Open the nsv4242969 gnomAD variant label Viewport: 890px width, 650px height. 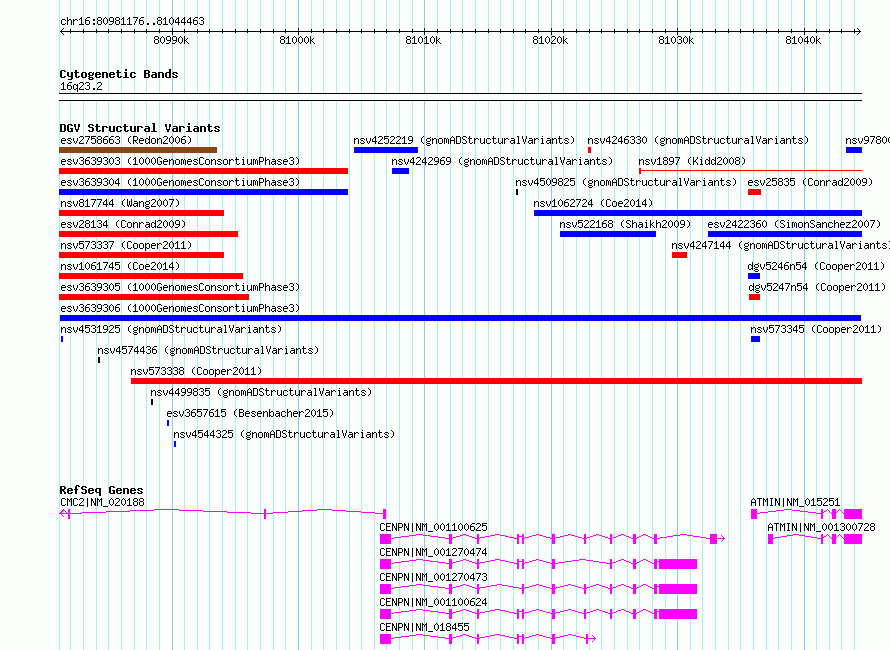click(502, 161)
